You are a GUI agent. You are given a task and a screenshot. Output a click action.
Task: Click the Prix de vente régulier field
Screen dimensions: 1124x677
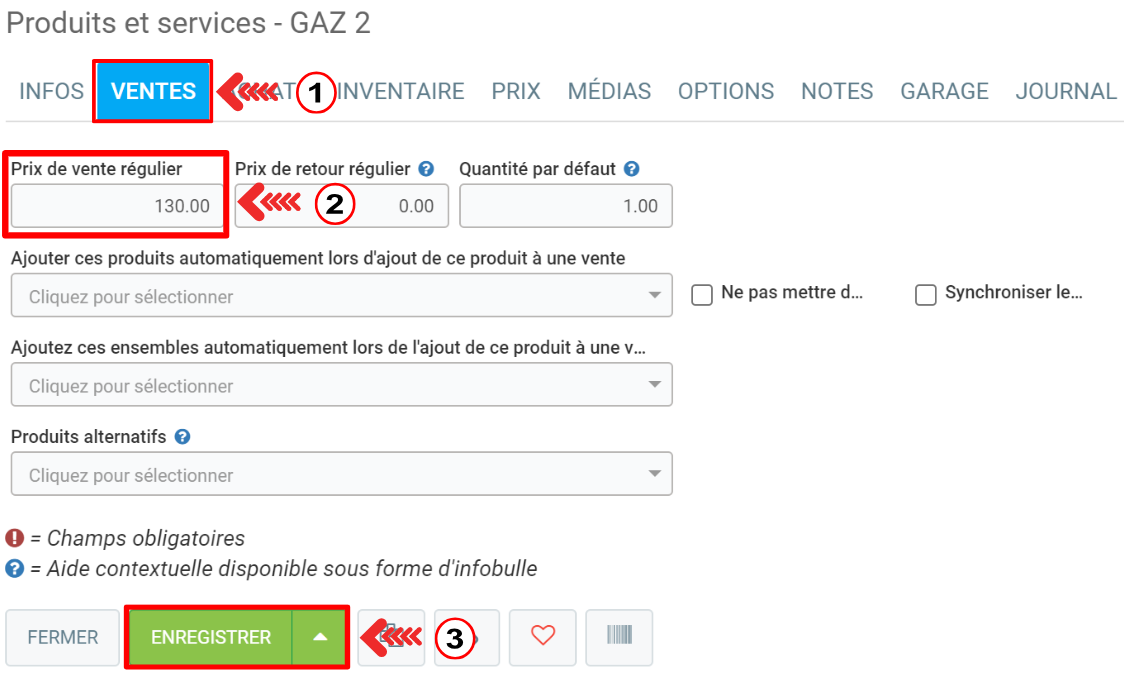tap(118, 207)
